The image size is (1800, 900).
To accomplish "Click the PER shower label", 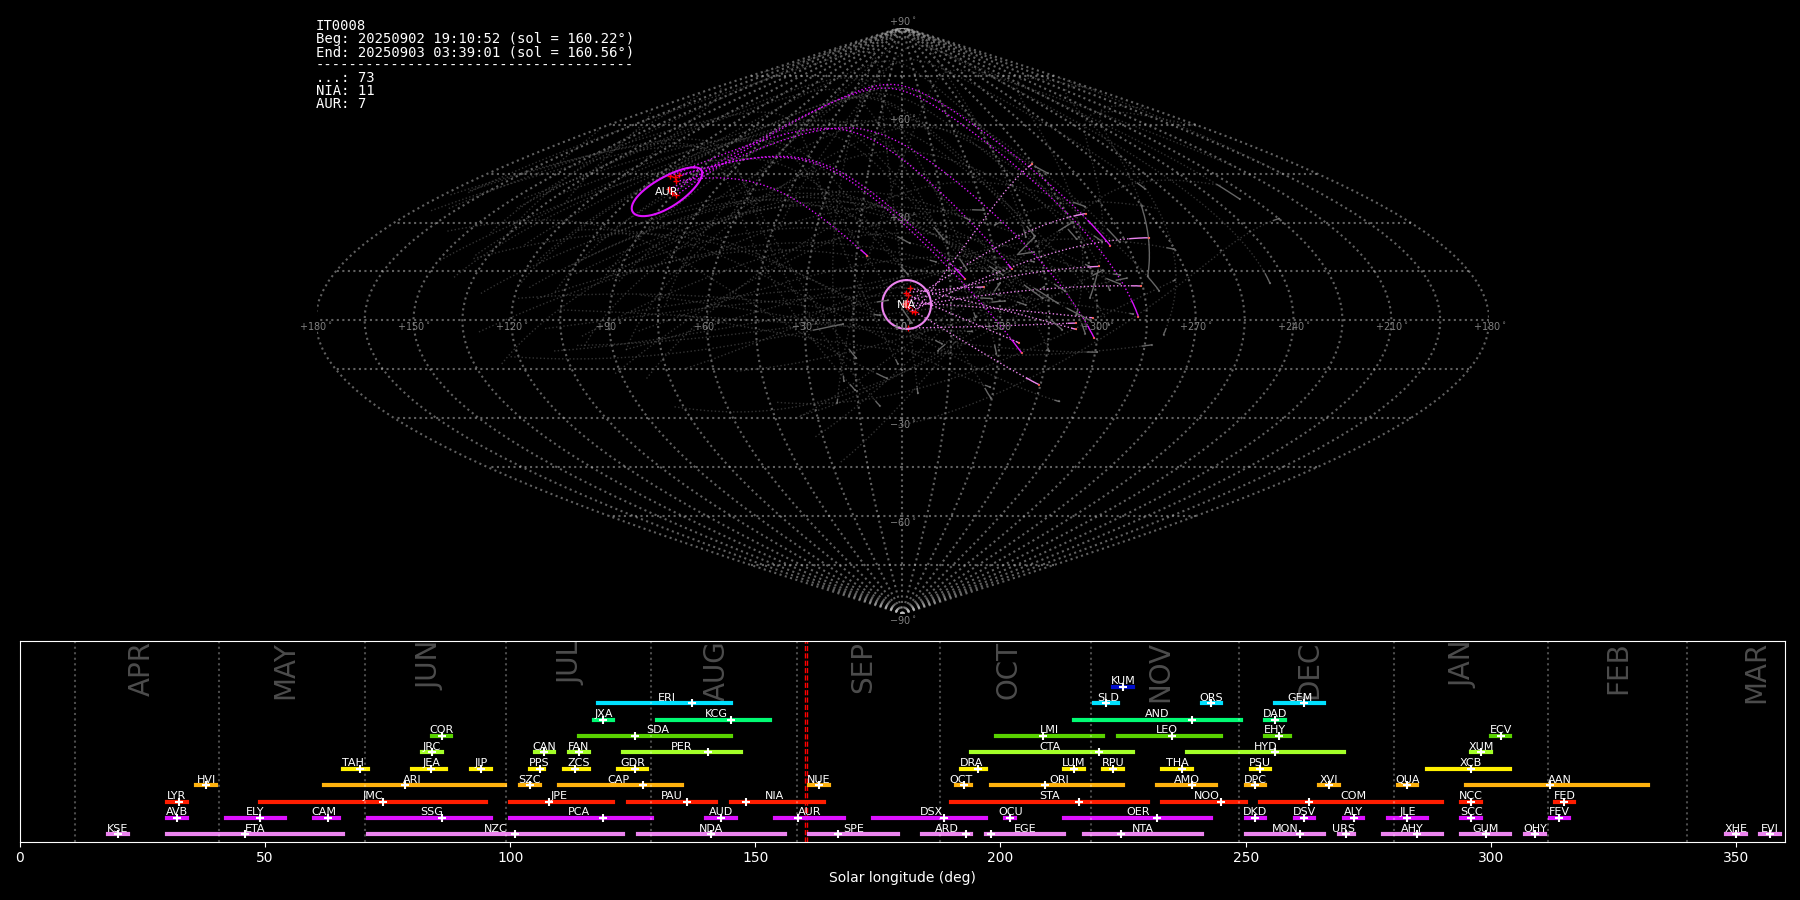I will [x=681, y=747].
